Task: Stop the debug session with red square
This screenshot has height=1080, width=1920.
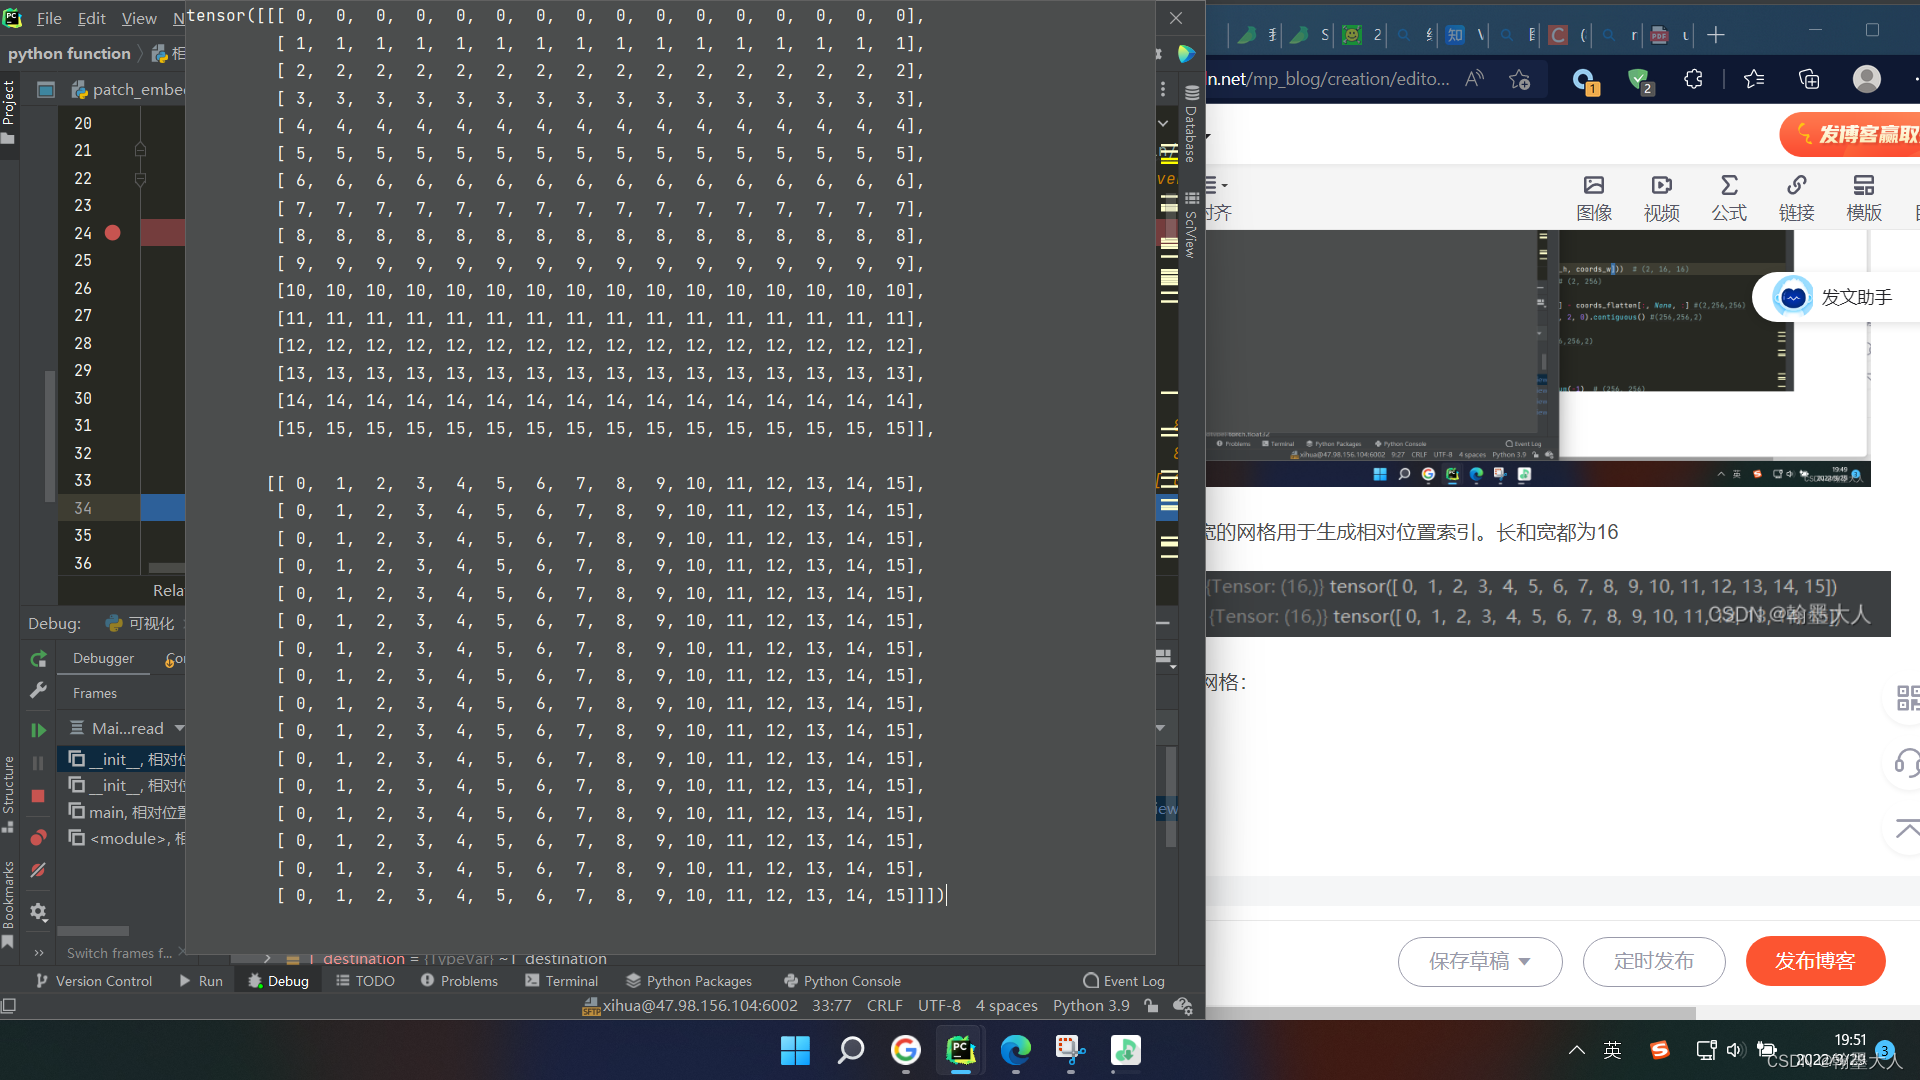Action: coord(38,796)
